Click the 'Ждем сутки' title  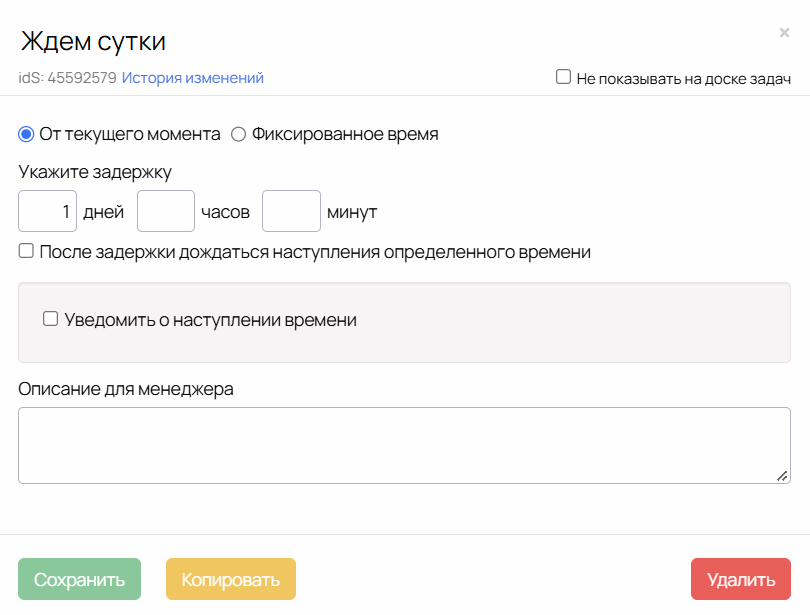94,41
